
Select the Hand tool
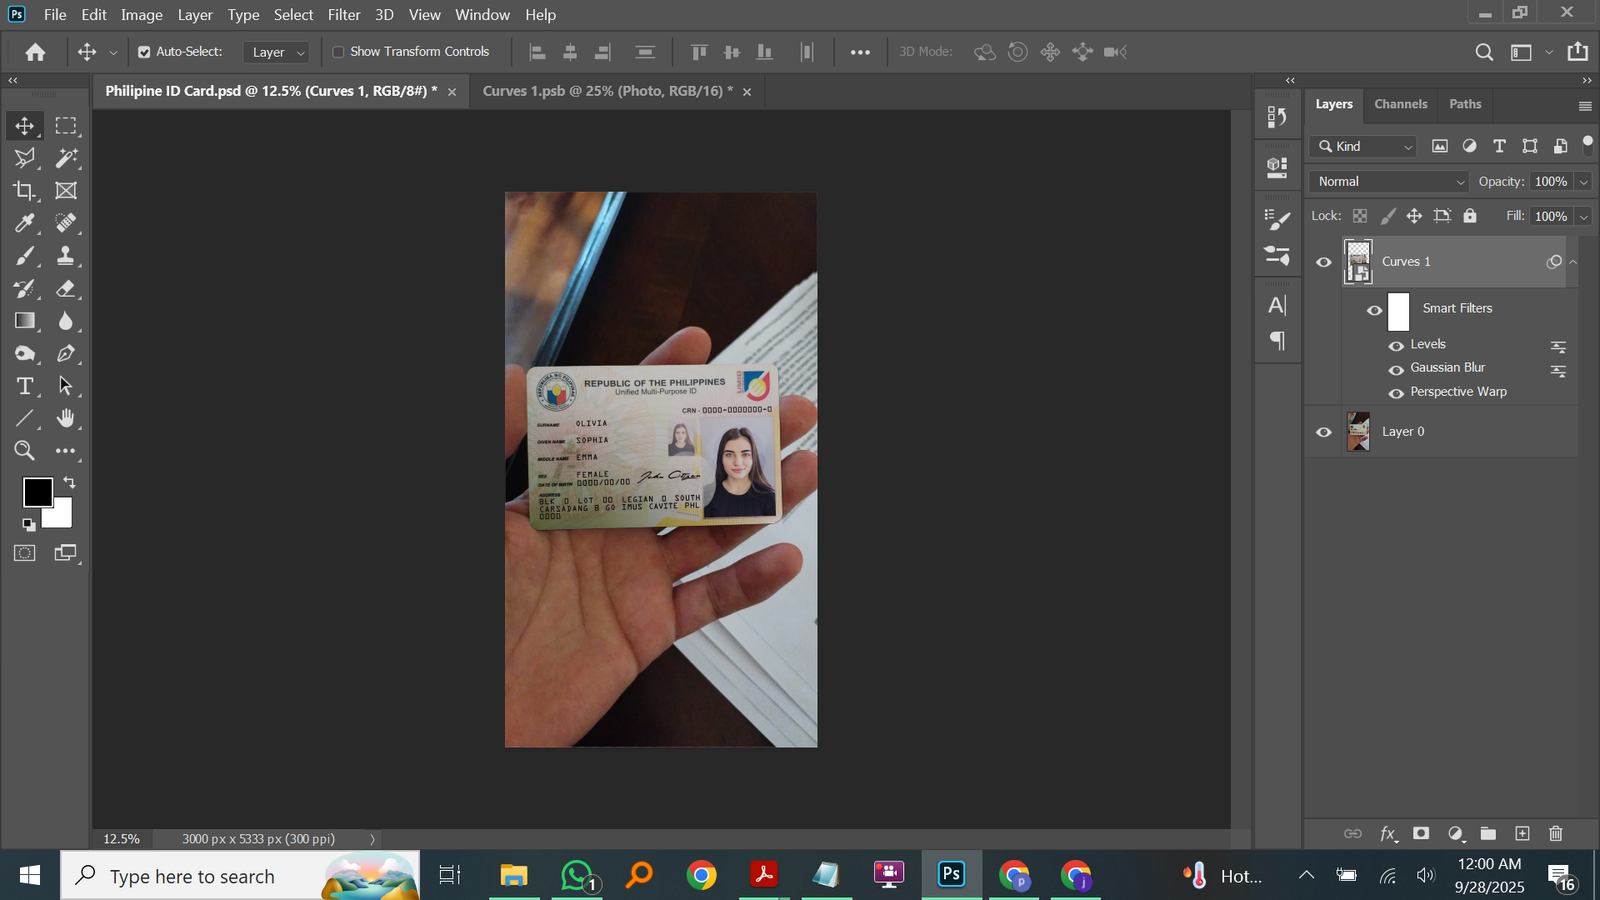[66, 418]
